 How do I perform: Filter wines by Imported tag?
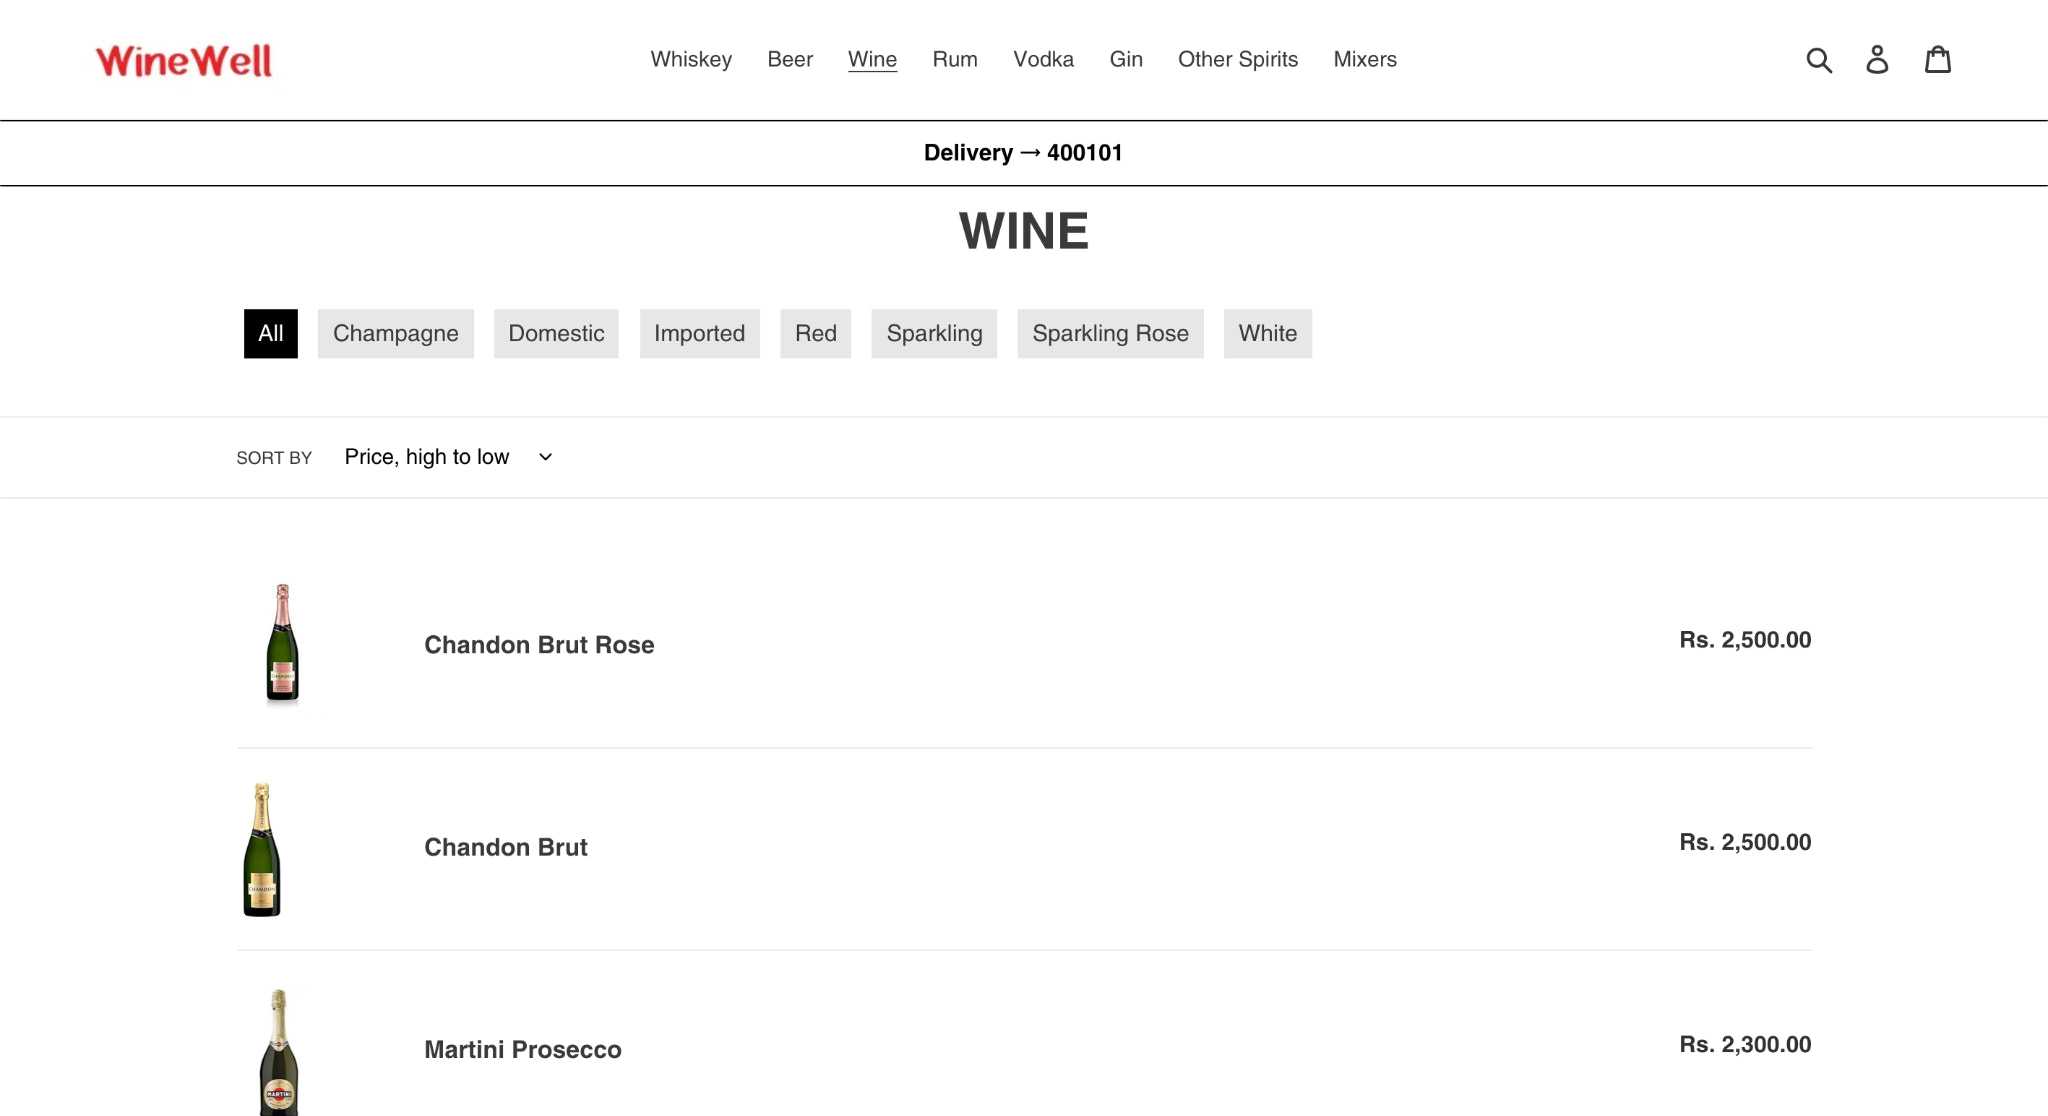coord(699,333)
